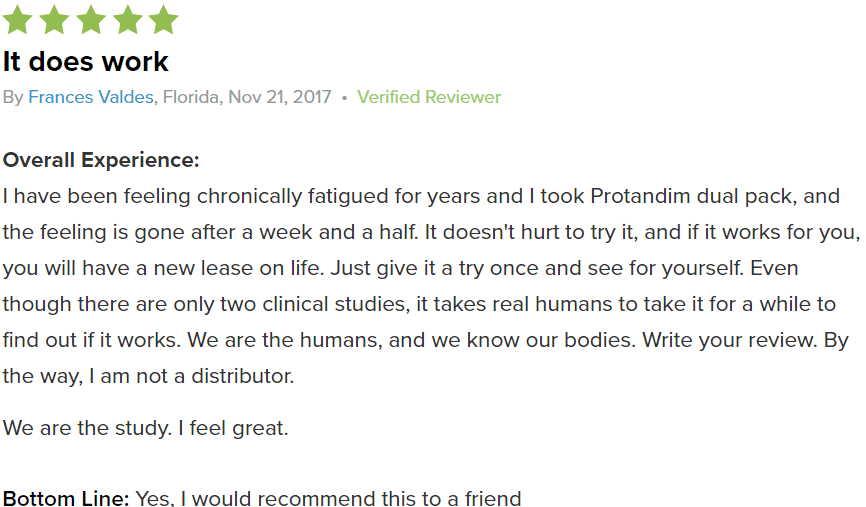Click the second green rating star
Image resolution: width=866 pixels, height=507 pixels.
pos(54,19)
